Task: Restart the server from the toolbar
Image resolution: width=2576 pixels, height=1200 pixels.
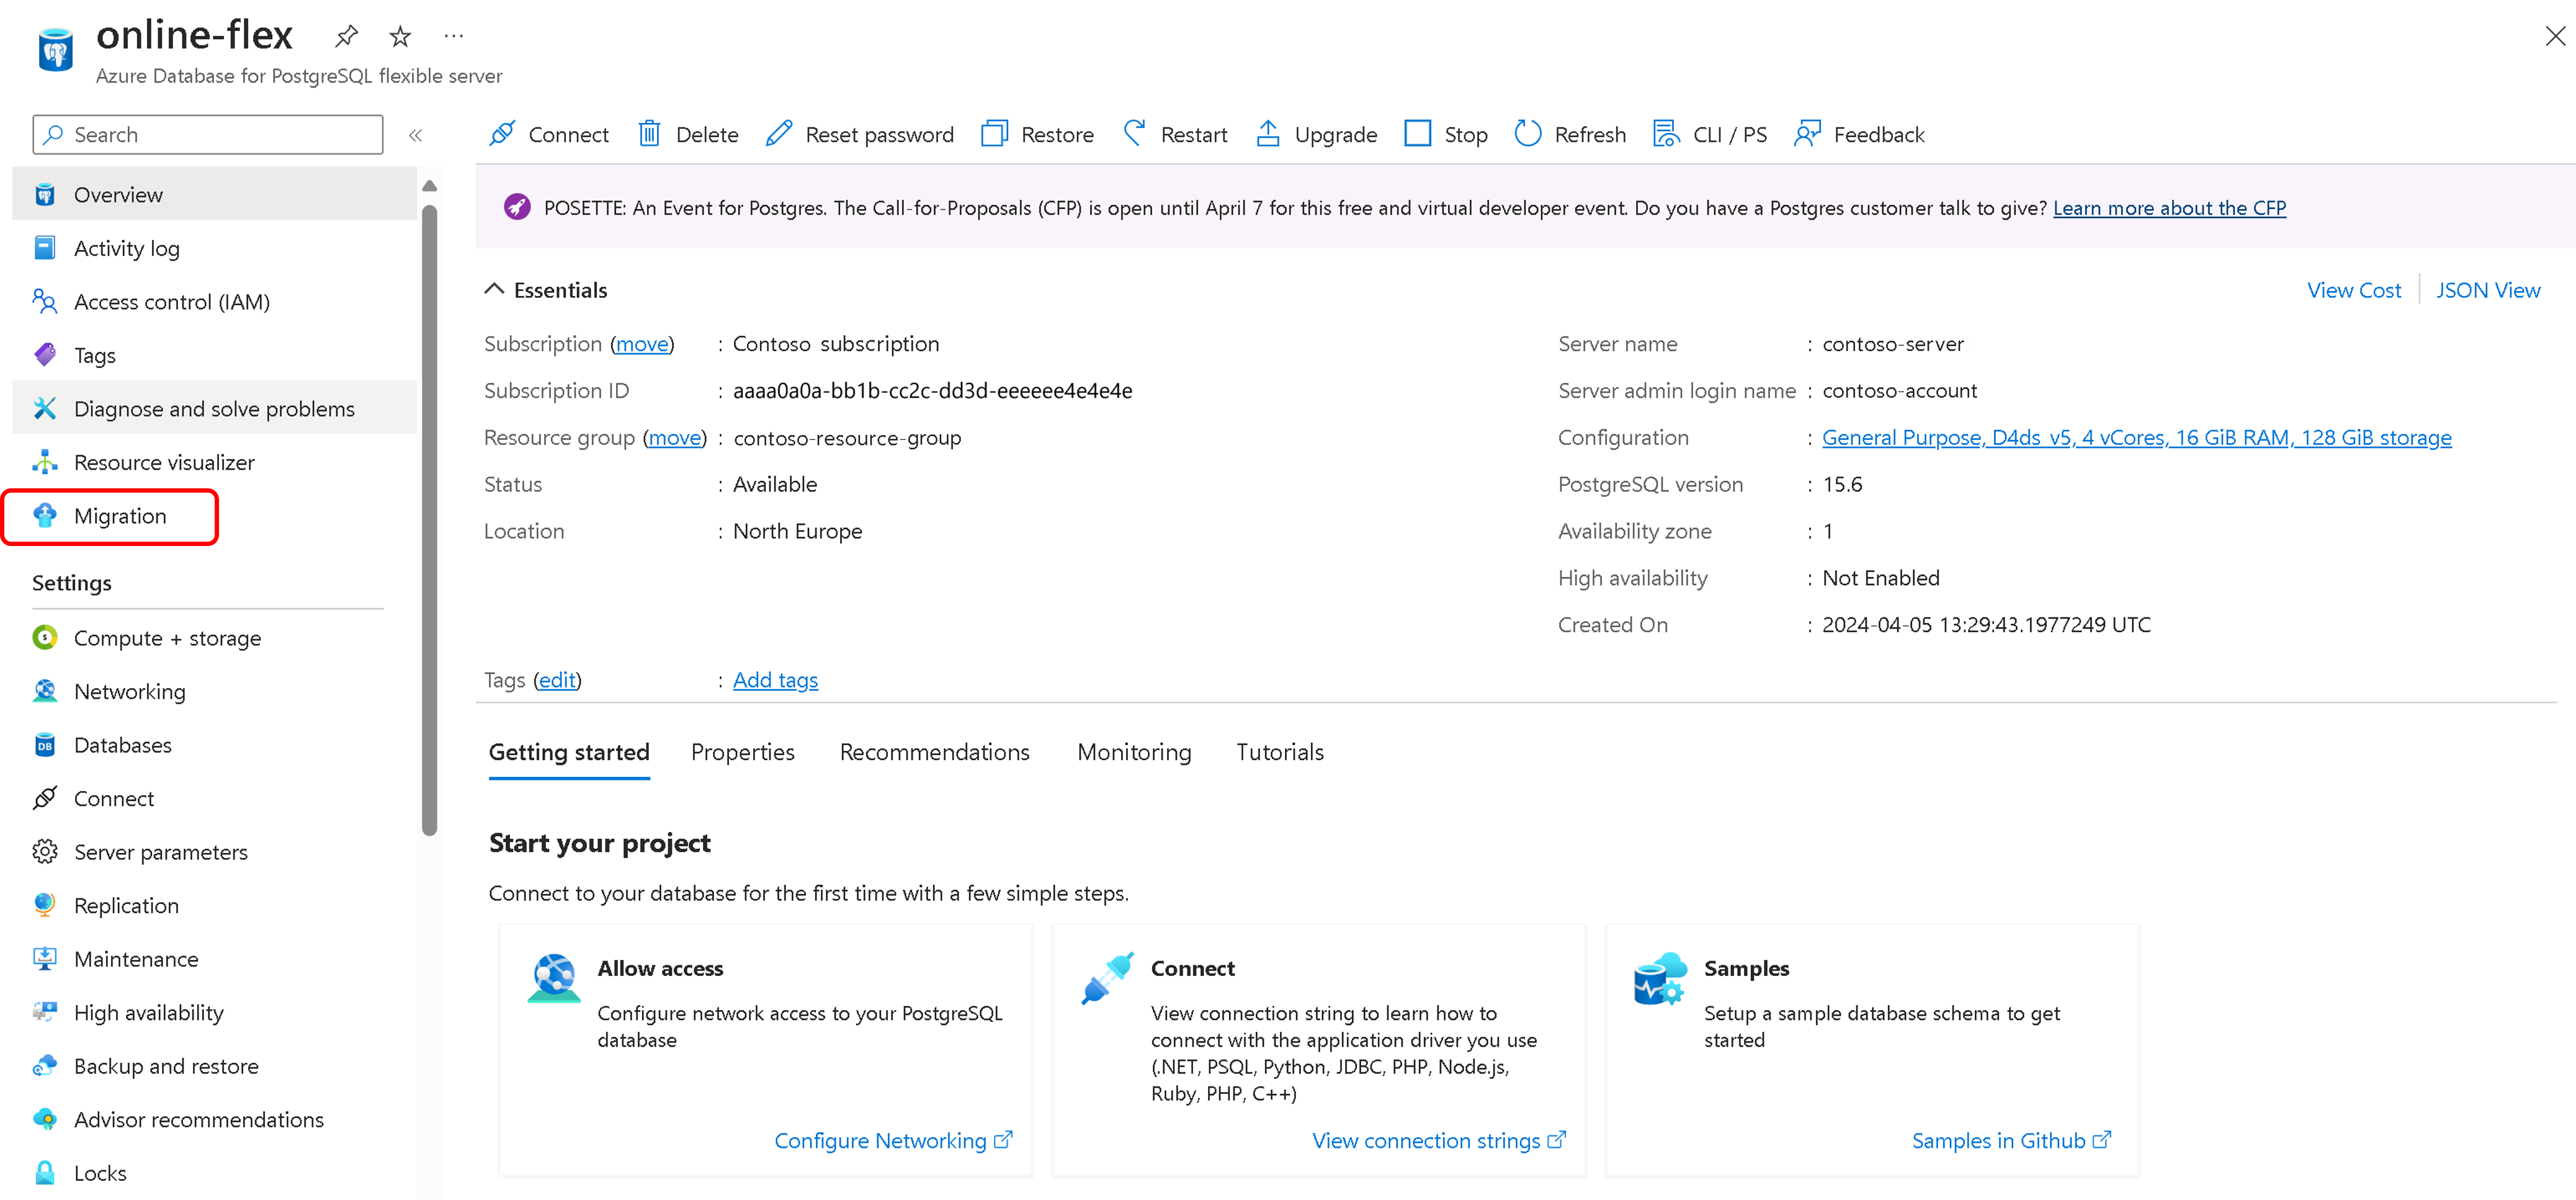Action: (x=1175, y=134)
